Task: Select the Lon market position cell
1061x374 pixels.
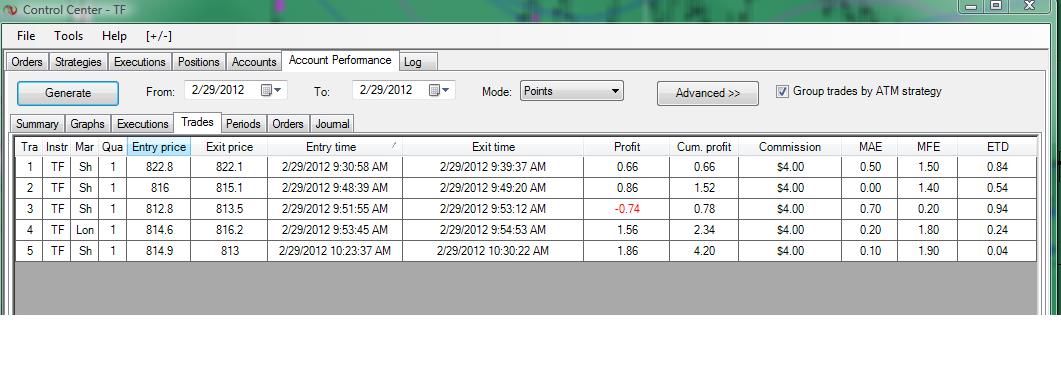Action: 85,230
